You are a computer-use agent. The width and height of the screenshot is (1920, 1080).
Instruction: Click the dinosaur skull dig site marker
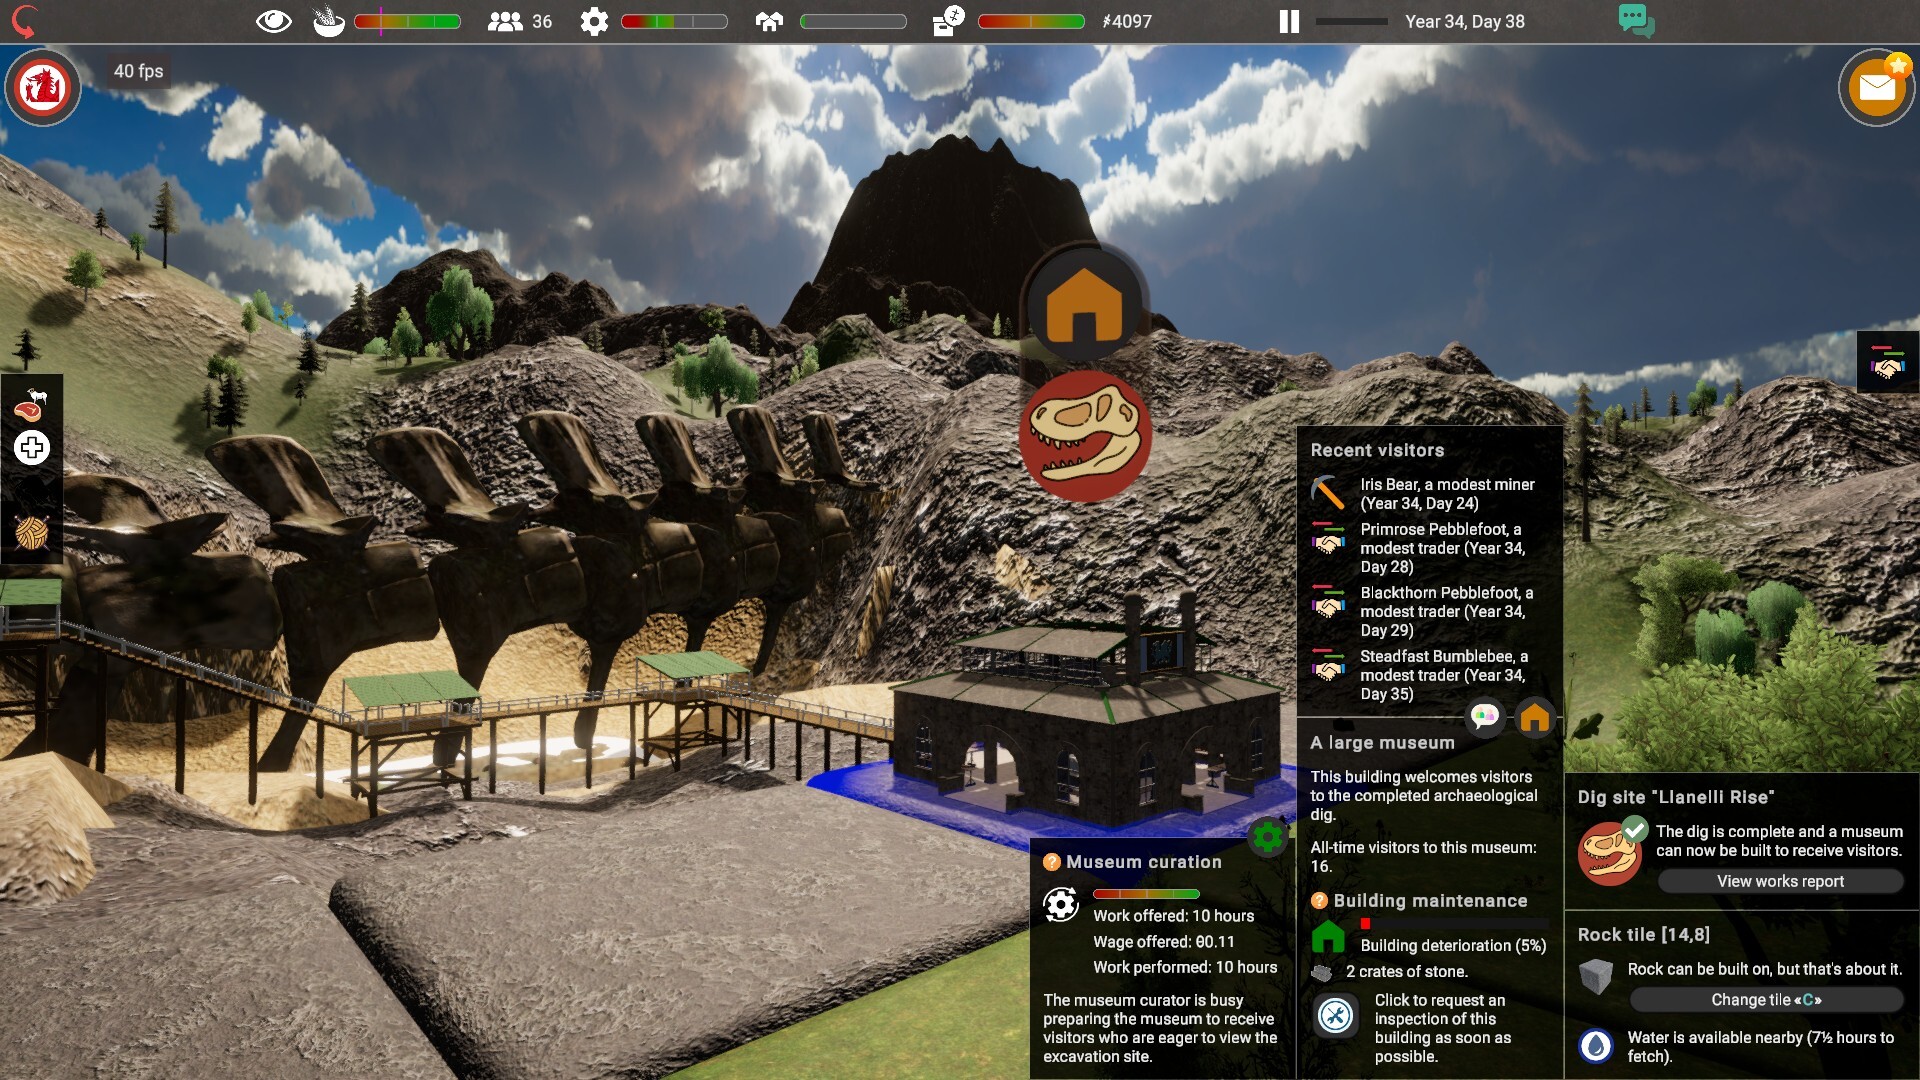[1083, 434]
